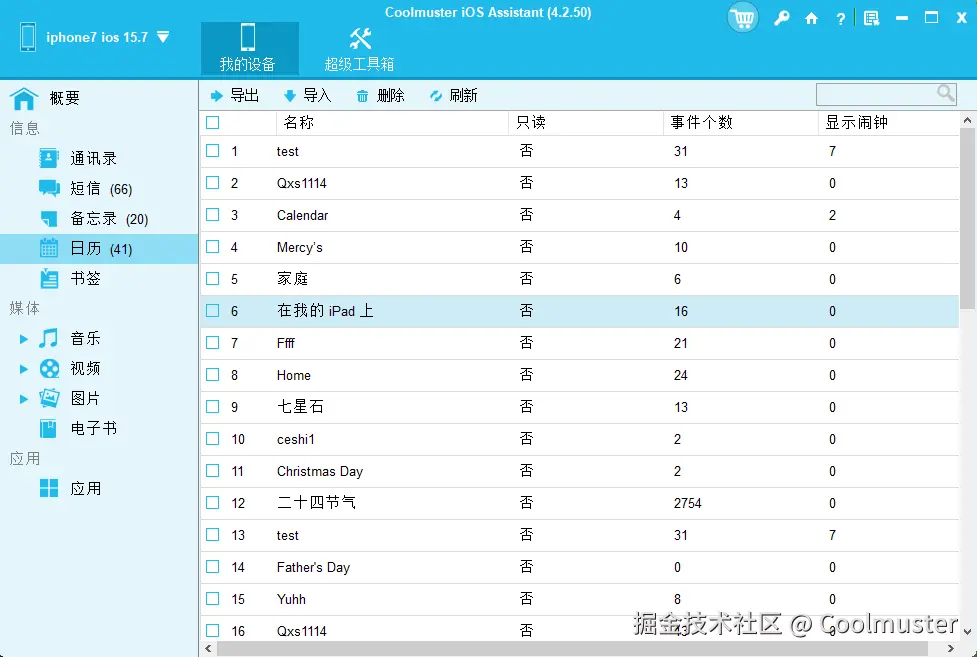This screenshot has height=657, width=977.
Task: Open the shopping cart purchase icon
Action: pyautogui.click(x=743, y=18)
